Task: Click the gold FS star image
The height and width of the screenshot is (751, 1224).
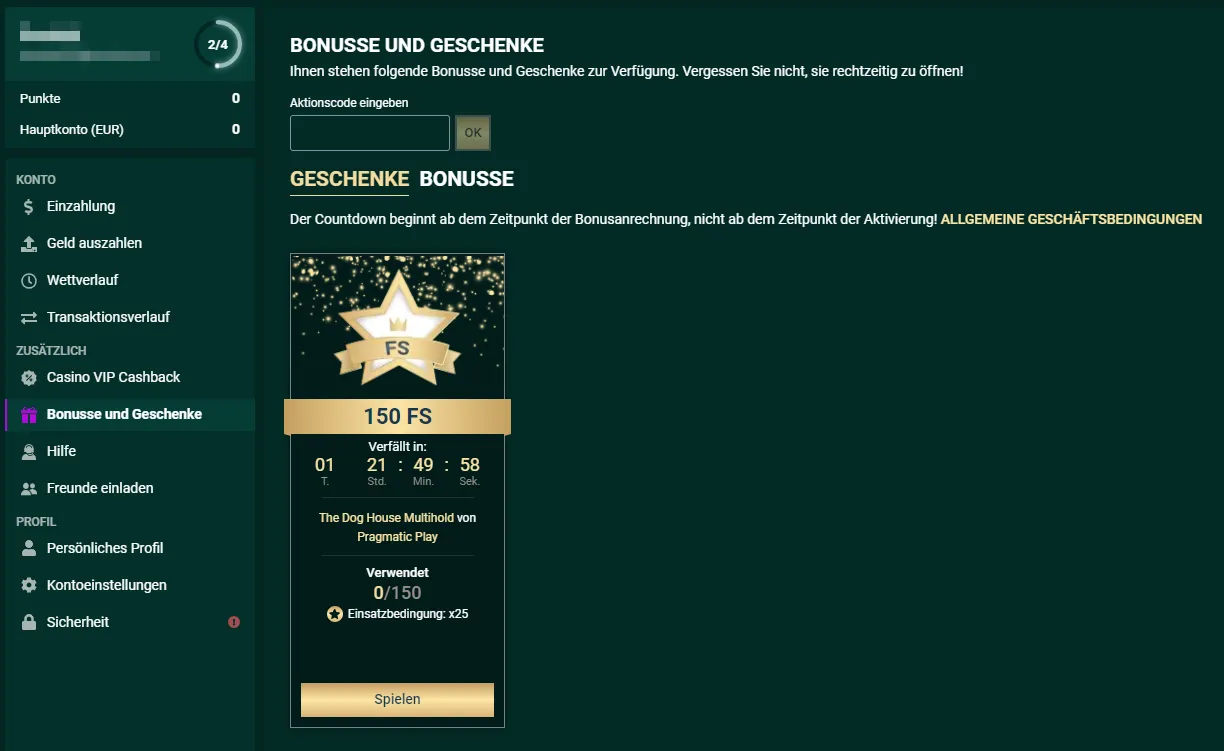Action: pyautogui.click(x=397, y=327)
